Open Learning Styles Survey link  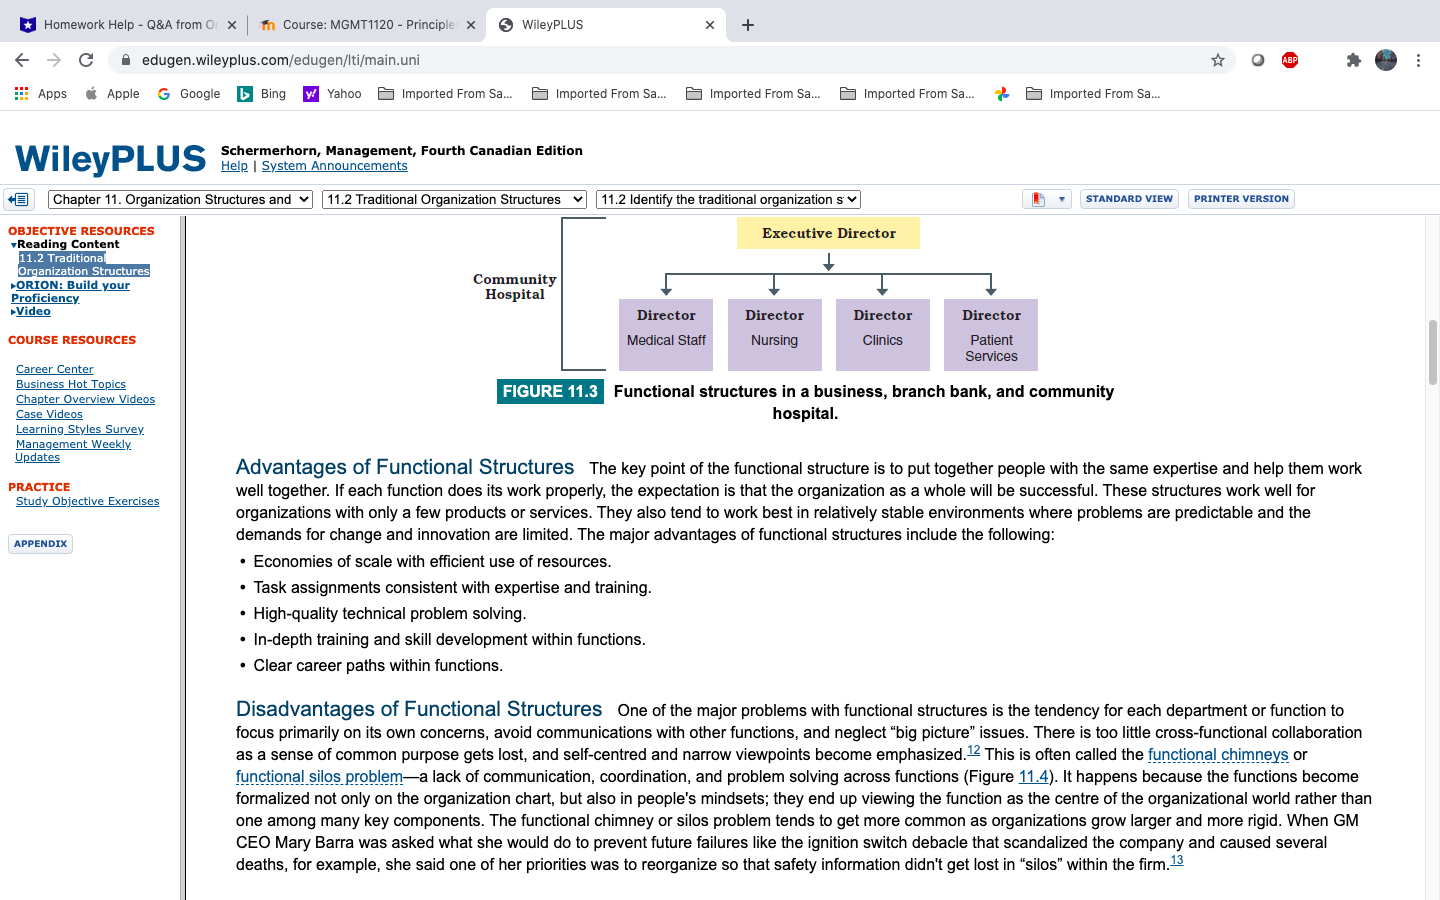(x=80, y=429)
